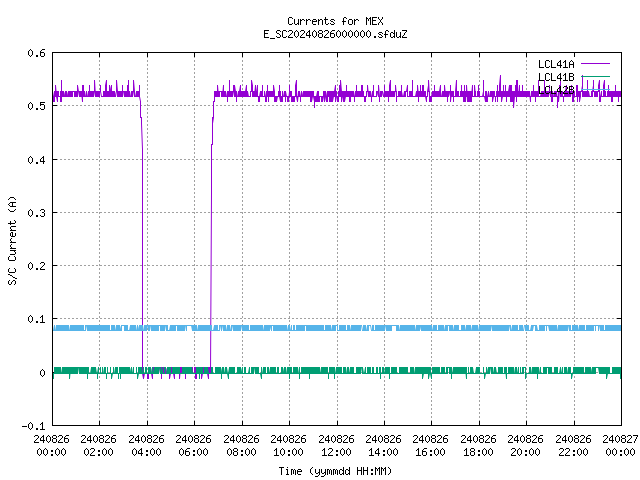Click the 0.5 y-axis tick label

pos(36,106)
